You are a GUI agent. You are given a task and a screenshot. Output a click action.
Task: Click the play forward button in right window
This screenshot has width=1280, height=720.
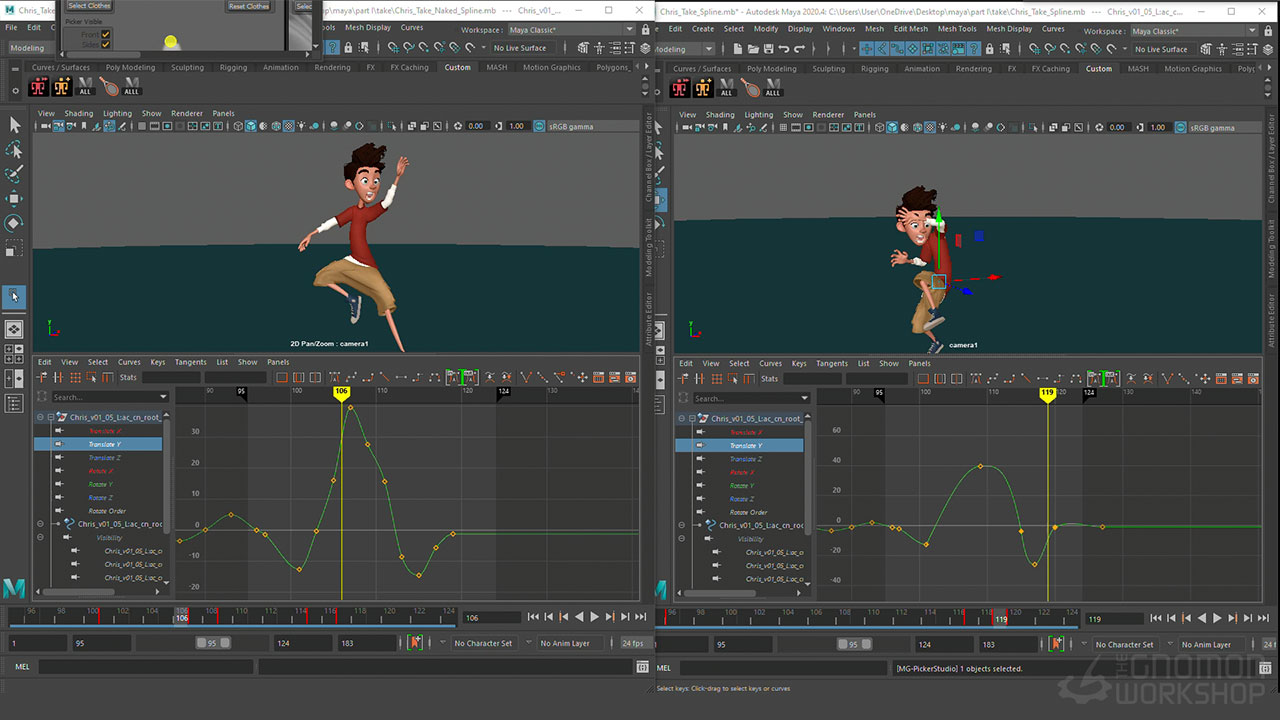click(x=1217, y=618)
